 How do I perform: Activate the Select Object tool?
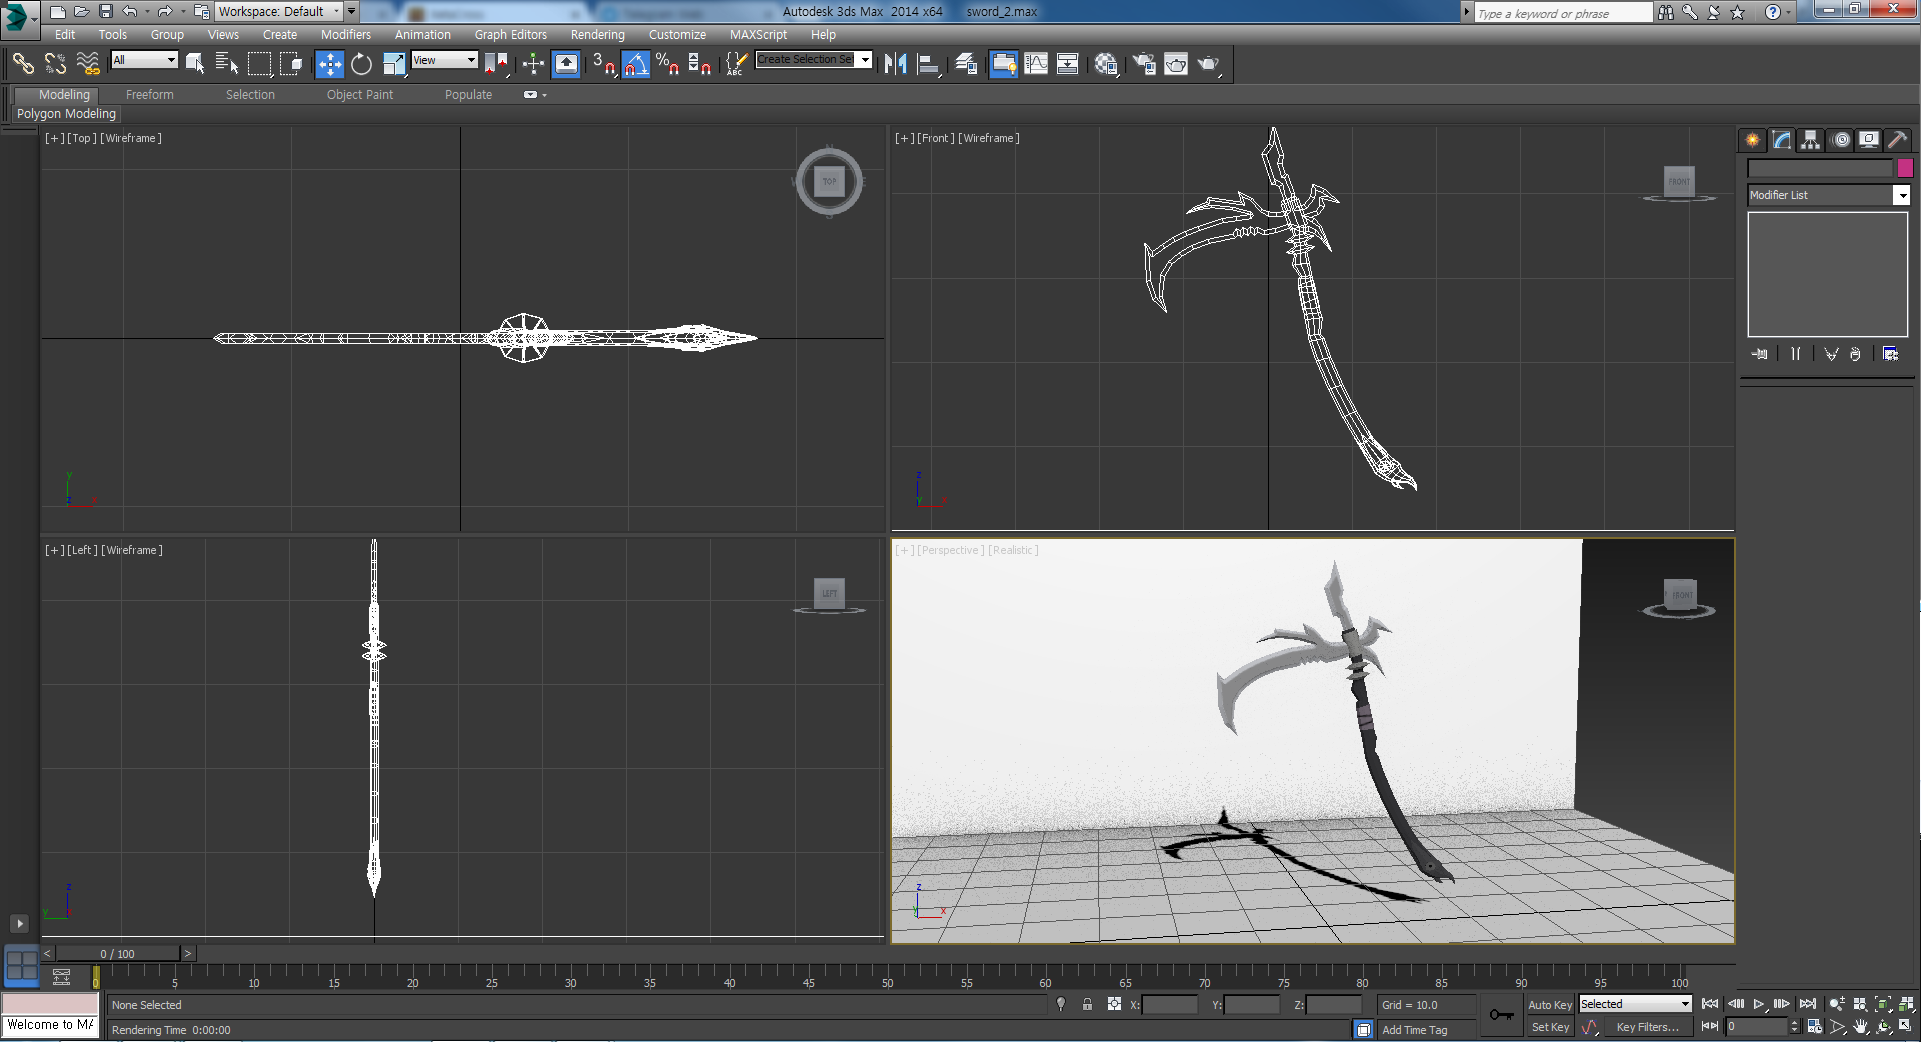pos(195,64)
